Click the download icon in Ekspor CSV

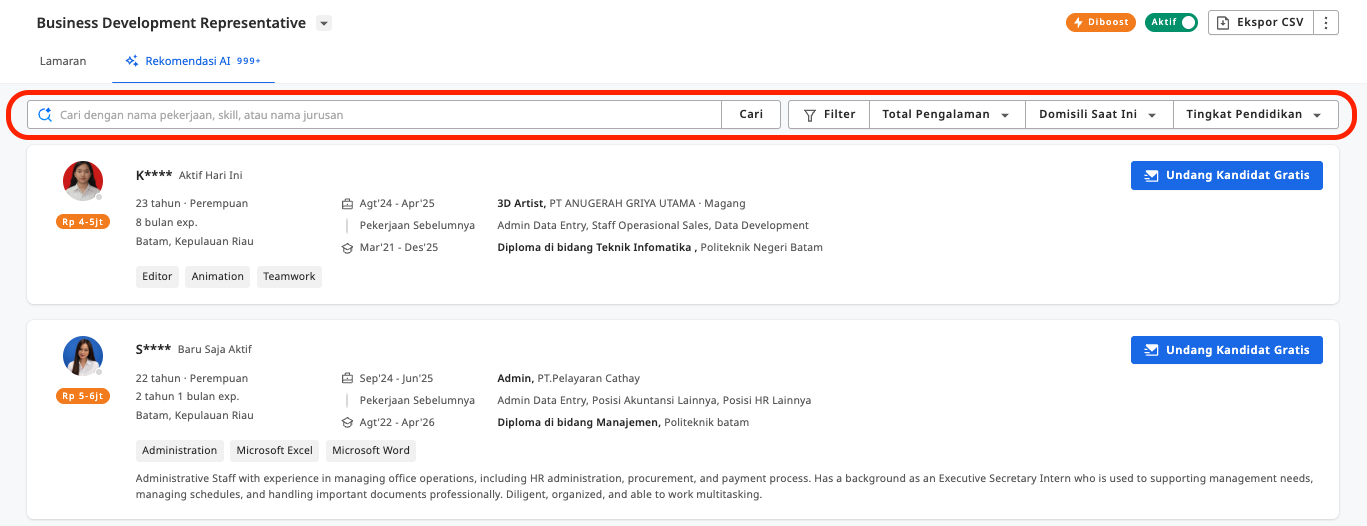coord(1223,22)
